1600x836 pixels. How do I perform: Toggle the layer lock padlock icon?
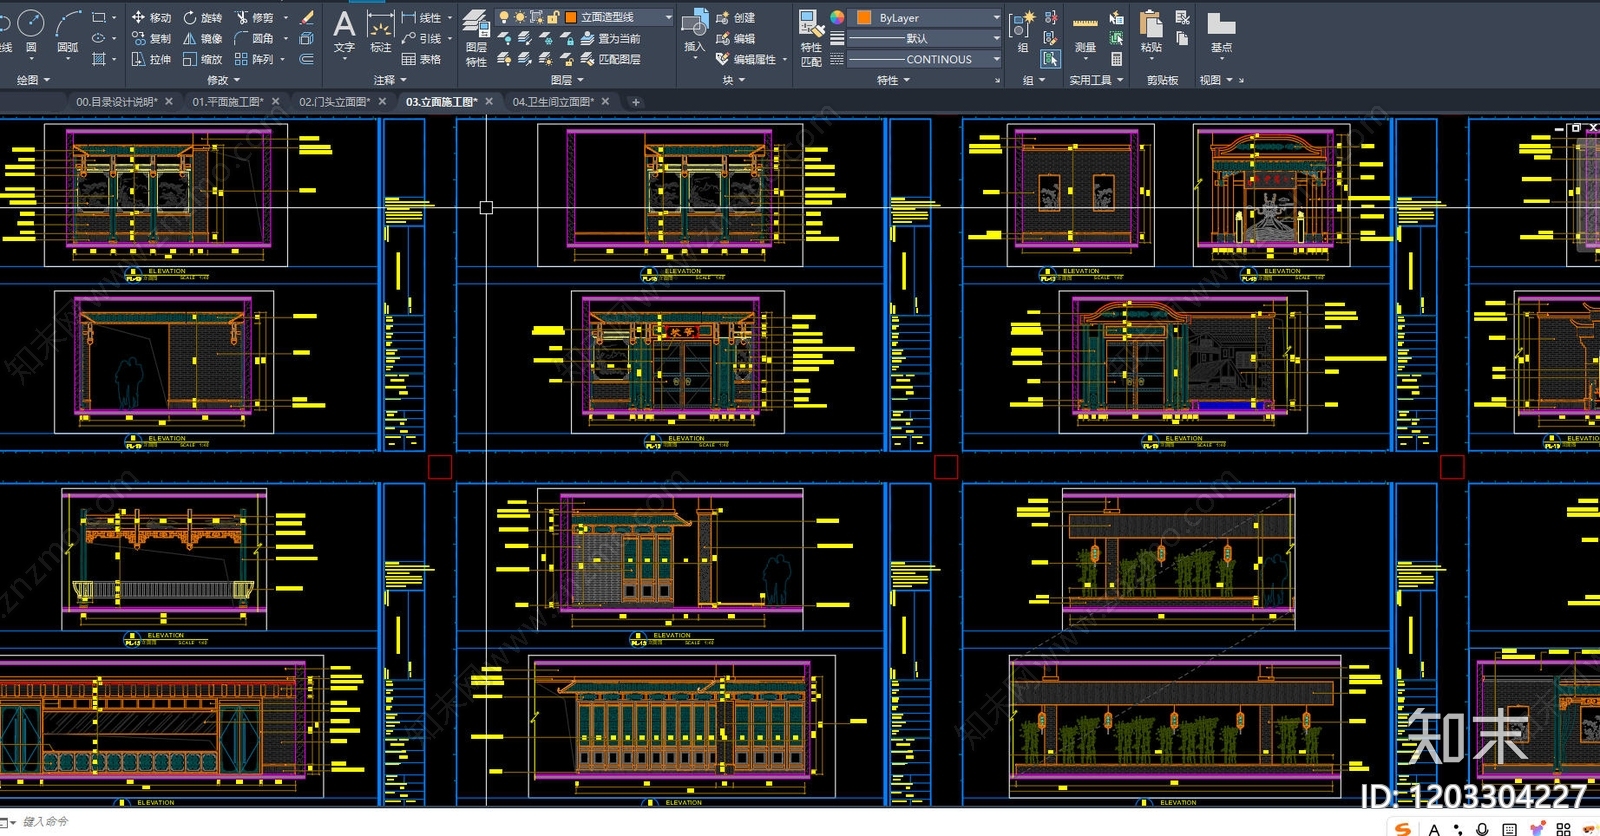coord(552,17)
